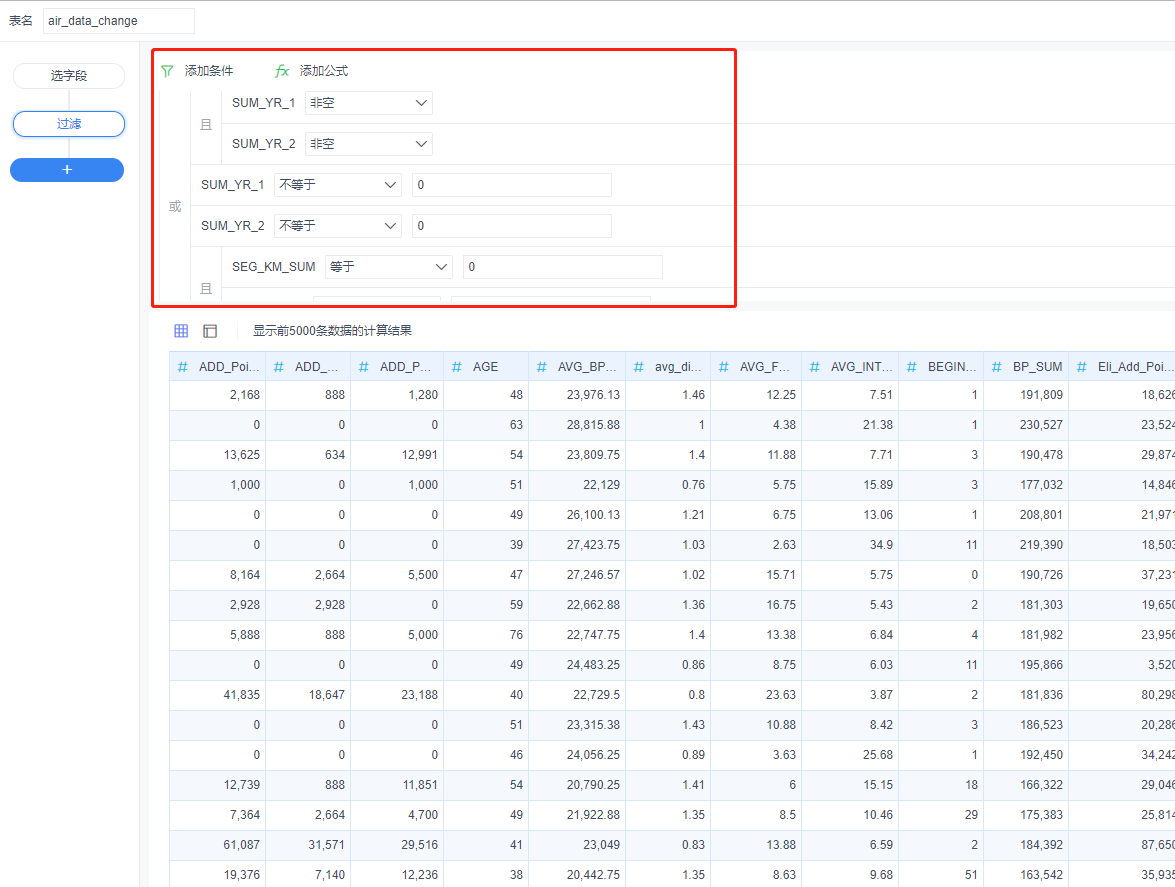The height and width of the screenshot is (887, 1175).
Task: Open the SUM_YR_2 非空 dropdown
Action: (369, 144)
